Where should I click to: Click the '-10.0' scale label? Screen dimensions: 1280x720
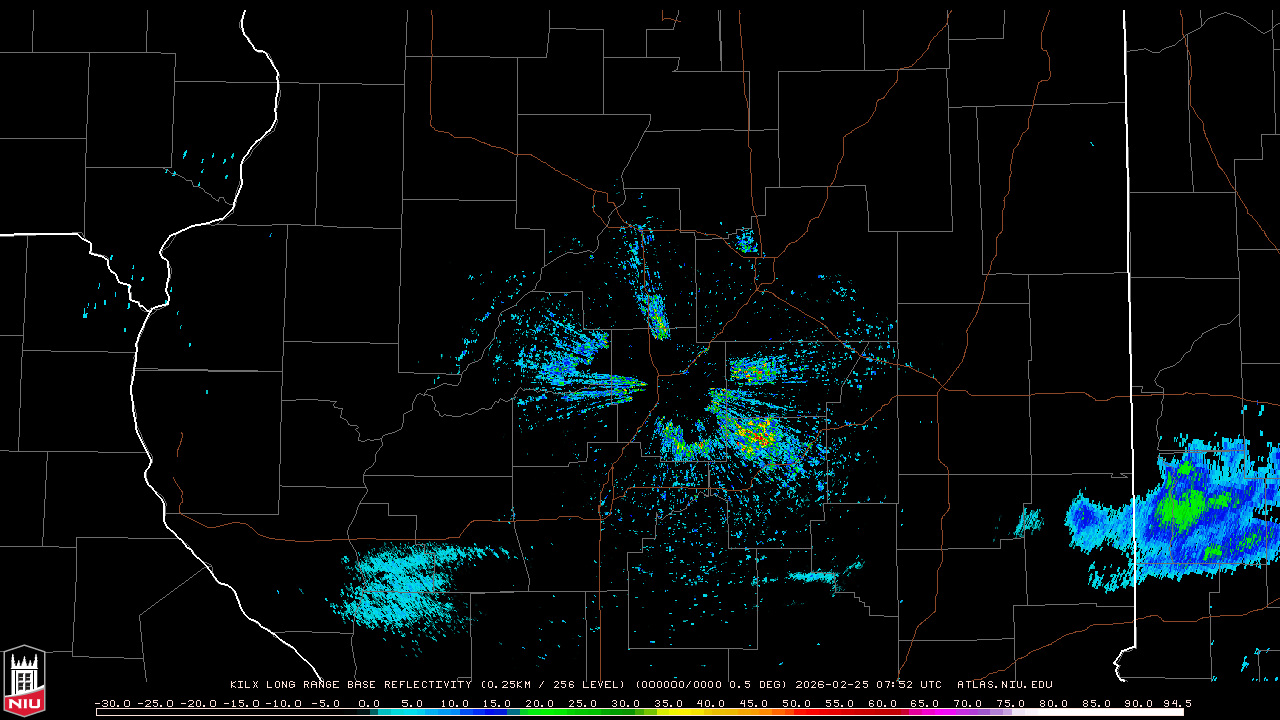pos(284,703)
